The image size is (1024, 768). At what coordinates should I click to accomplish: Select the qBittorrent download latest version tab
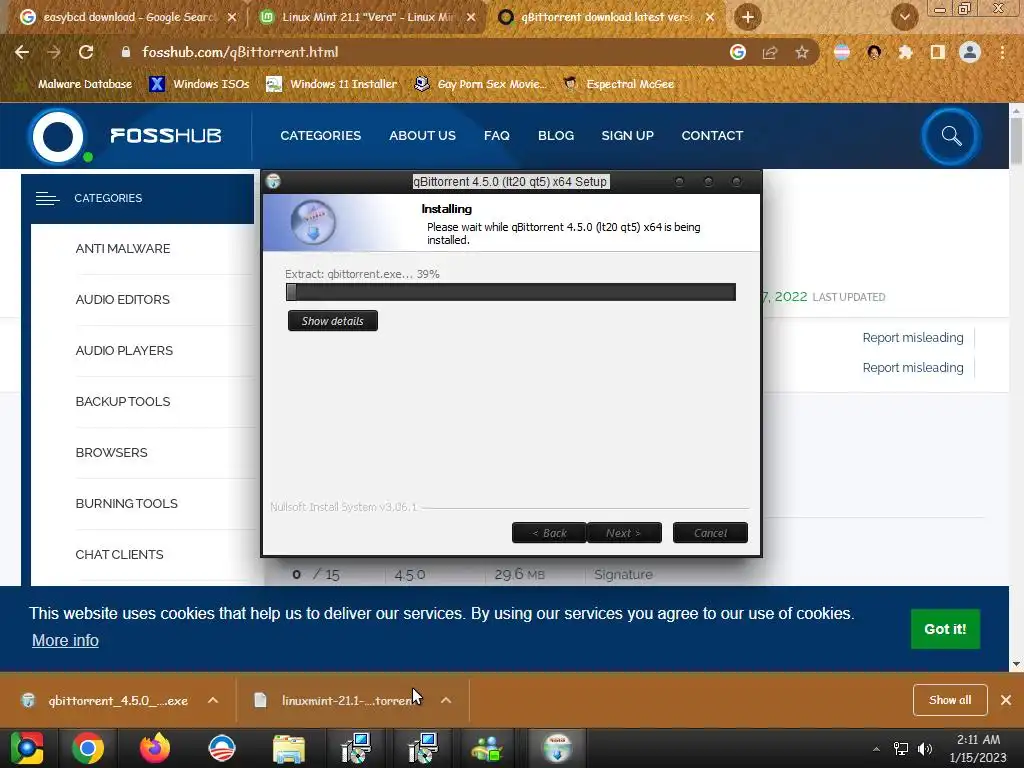[x=606, y=17]
